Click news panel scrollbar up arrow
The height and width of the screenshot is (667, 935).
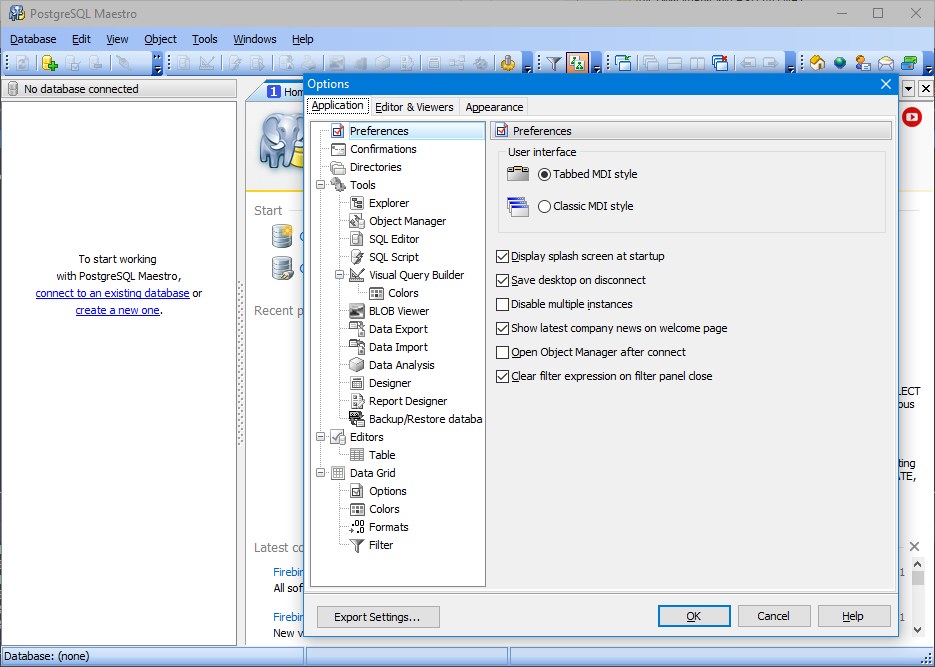pos(918,564)
